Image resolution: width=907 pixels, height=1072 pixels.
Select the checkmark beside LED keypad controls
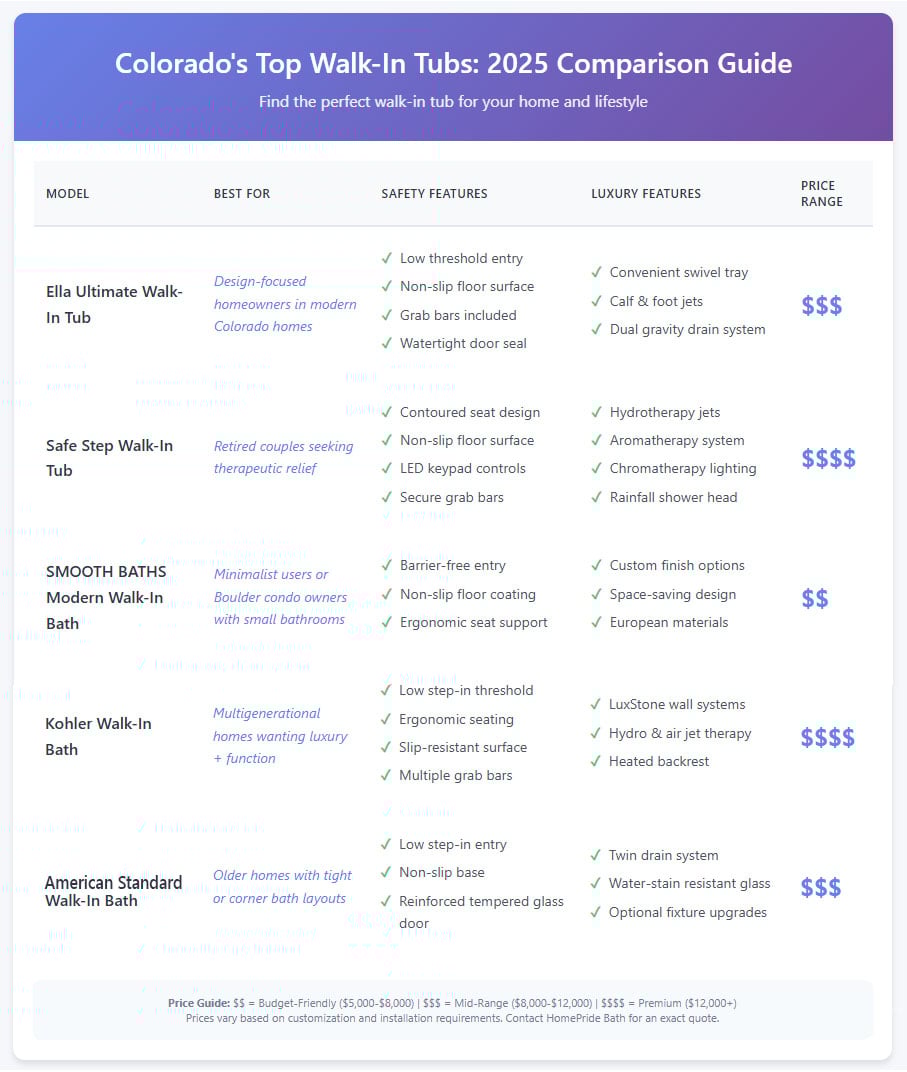click(386, 468)
